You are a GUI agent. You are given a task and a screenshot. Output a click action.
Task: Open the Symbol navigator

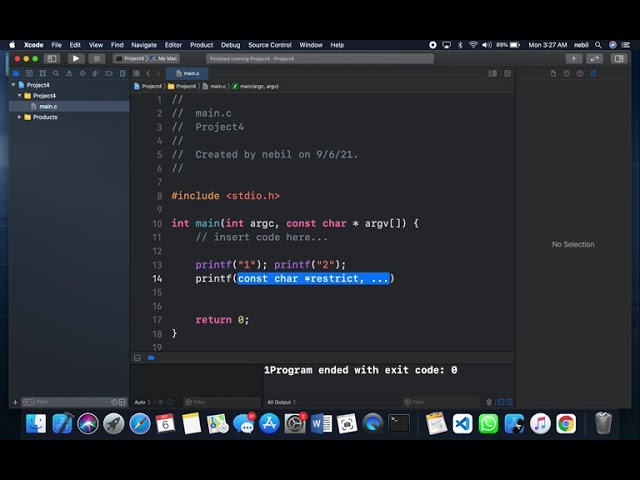click(42, 73)
